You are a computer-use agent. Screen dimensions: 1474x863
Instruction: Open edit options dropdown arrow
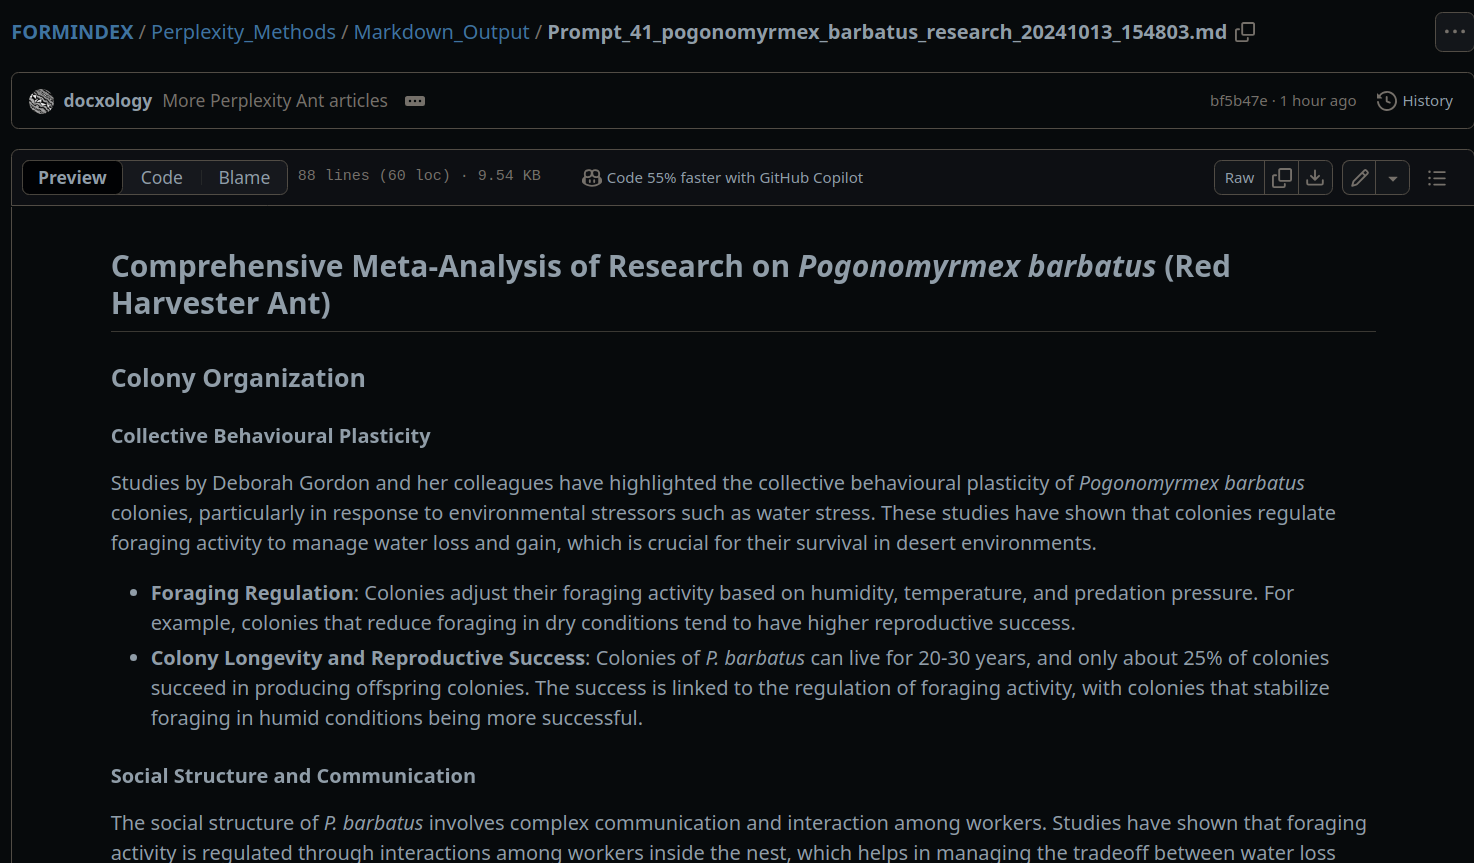click(x=1393, y=178)
